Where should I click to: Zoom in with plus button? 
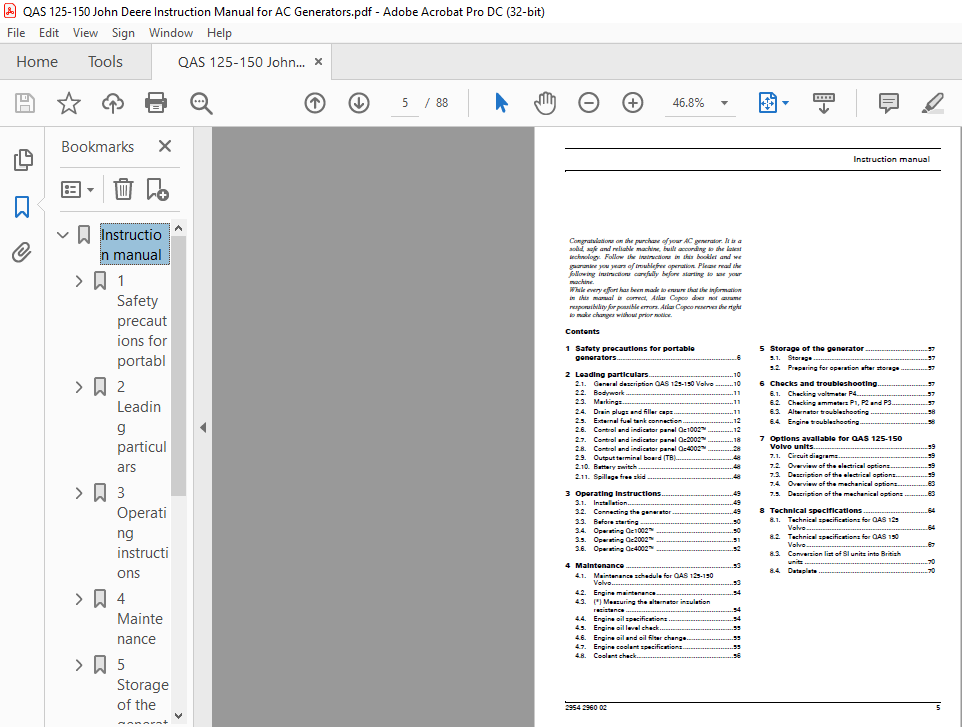point(633,102)
